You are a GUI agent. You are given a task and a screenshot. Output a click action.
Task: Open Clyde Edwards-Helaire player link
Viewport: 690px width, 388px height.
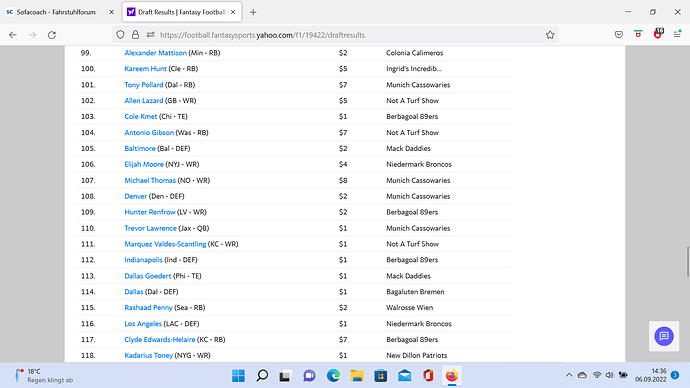(159, 340)
